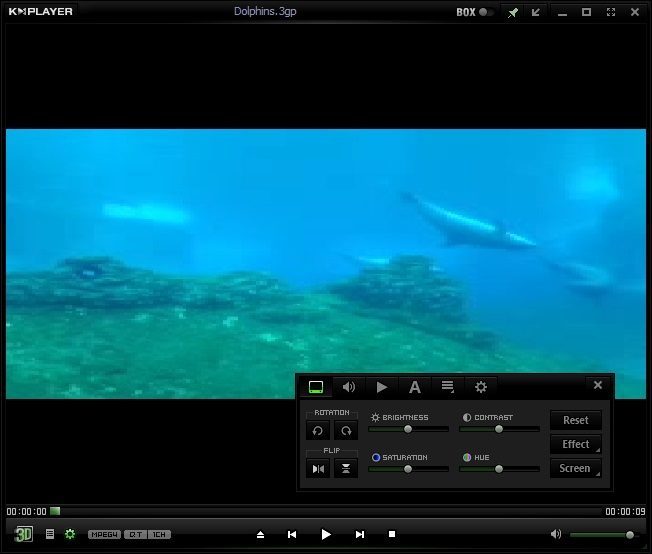Adjust the Contrast slider
This screenshot has width=652, height=554.
(499, 429)
